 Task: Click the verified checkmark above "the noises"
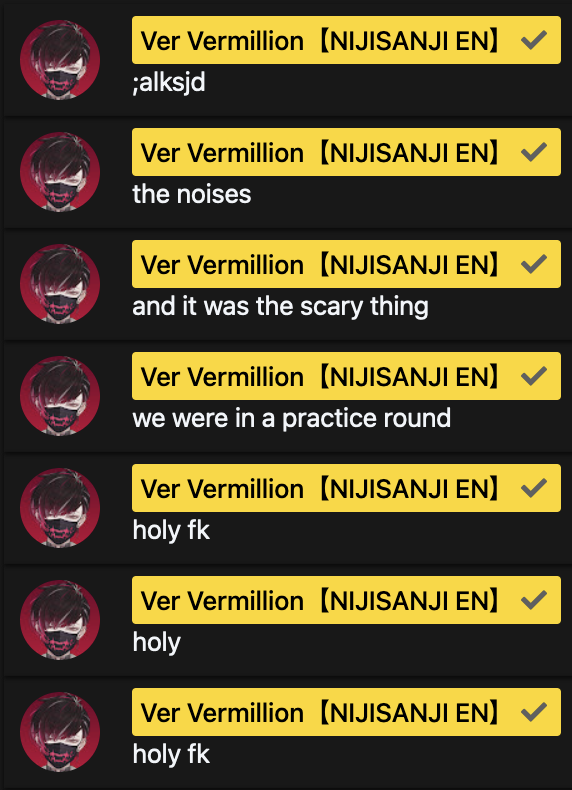(x=534, y=152)
